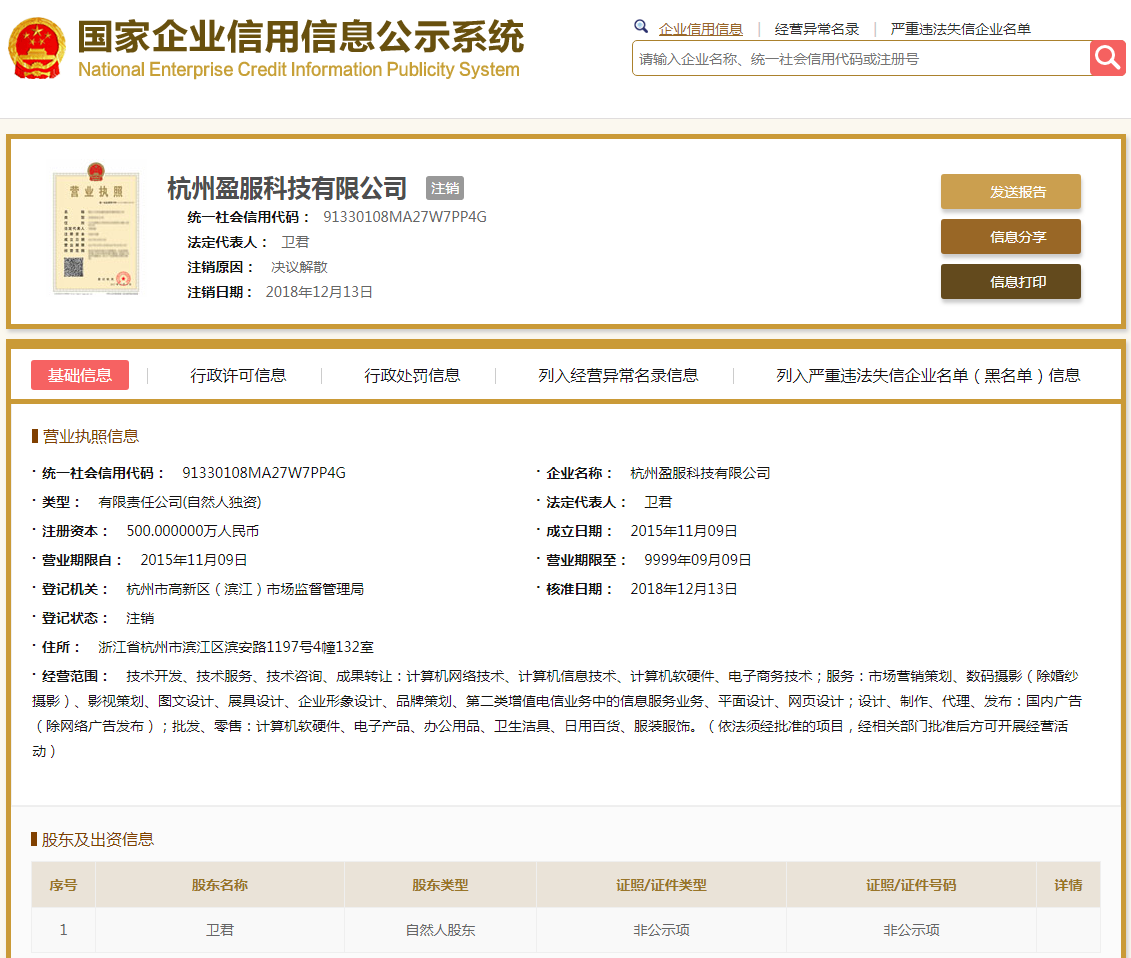Viewport: 1131px width, 958px height.
Task: Click the national emblem logo
Action: [37, 47]
